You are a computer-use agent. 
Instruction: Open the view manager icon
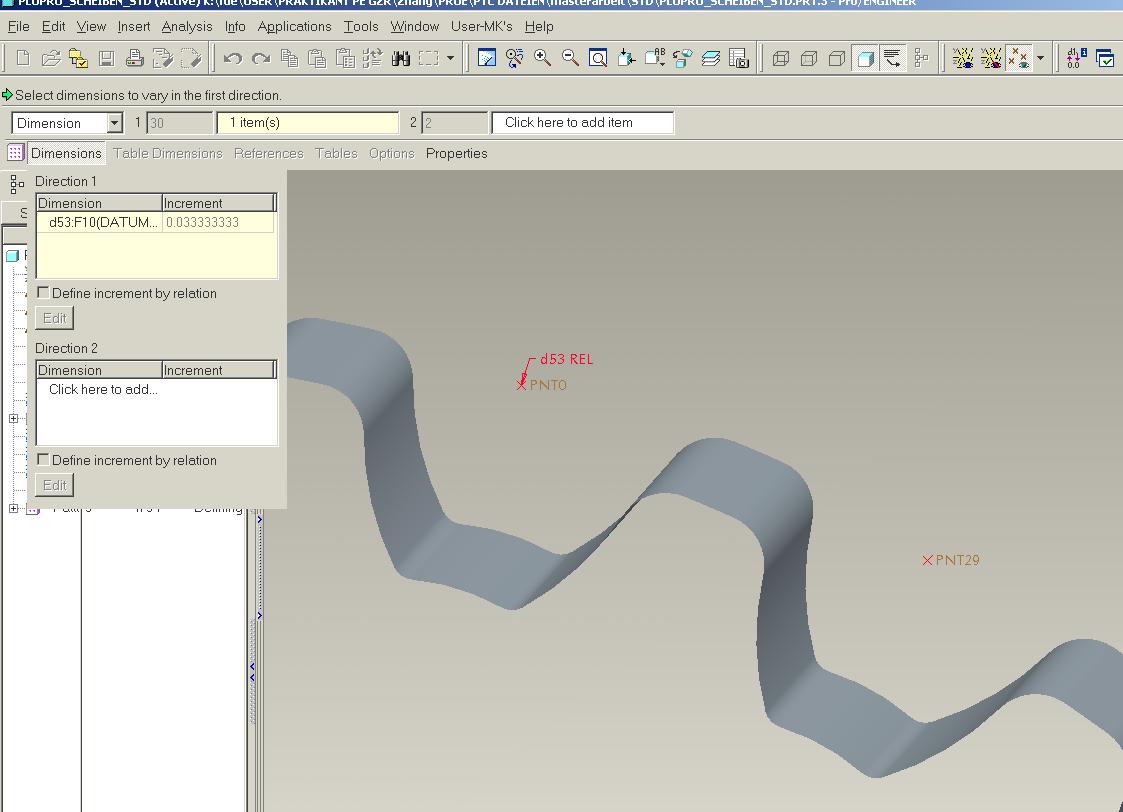pos(738,58)
